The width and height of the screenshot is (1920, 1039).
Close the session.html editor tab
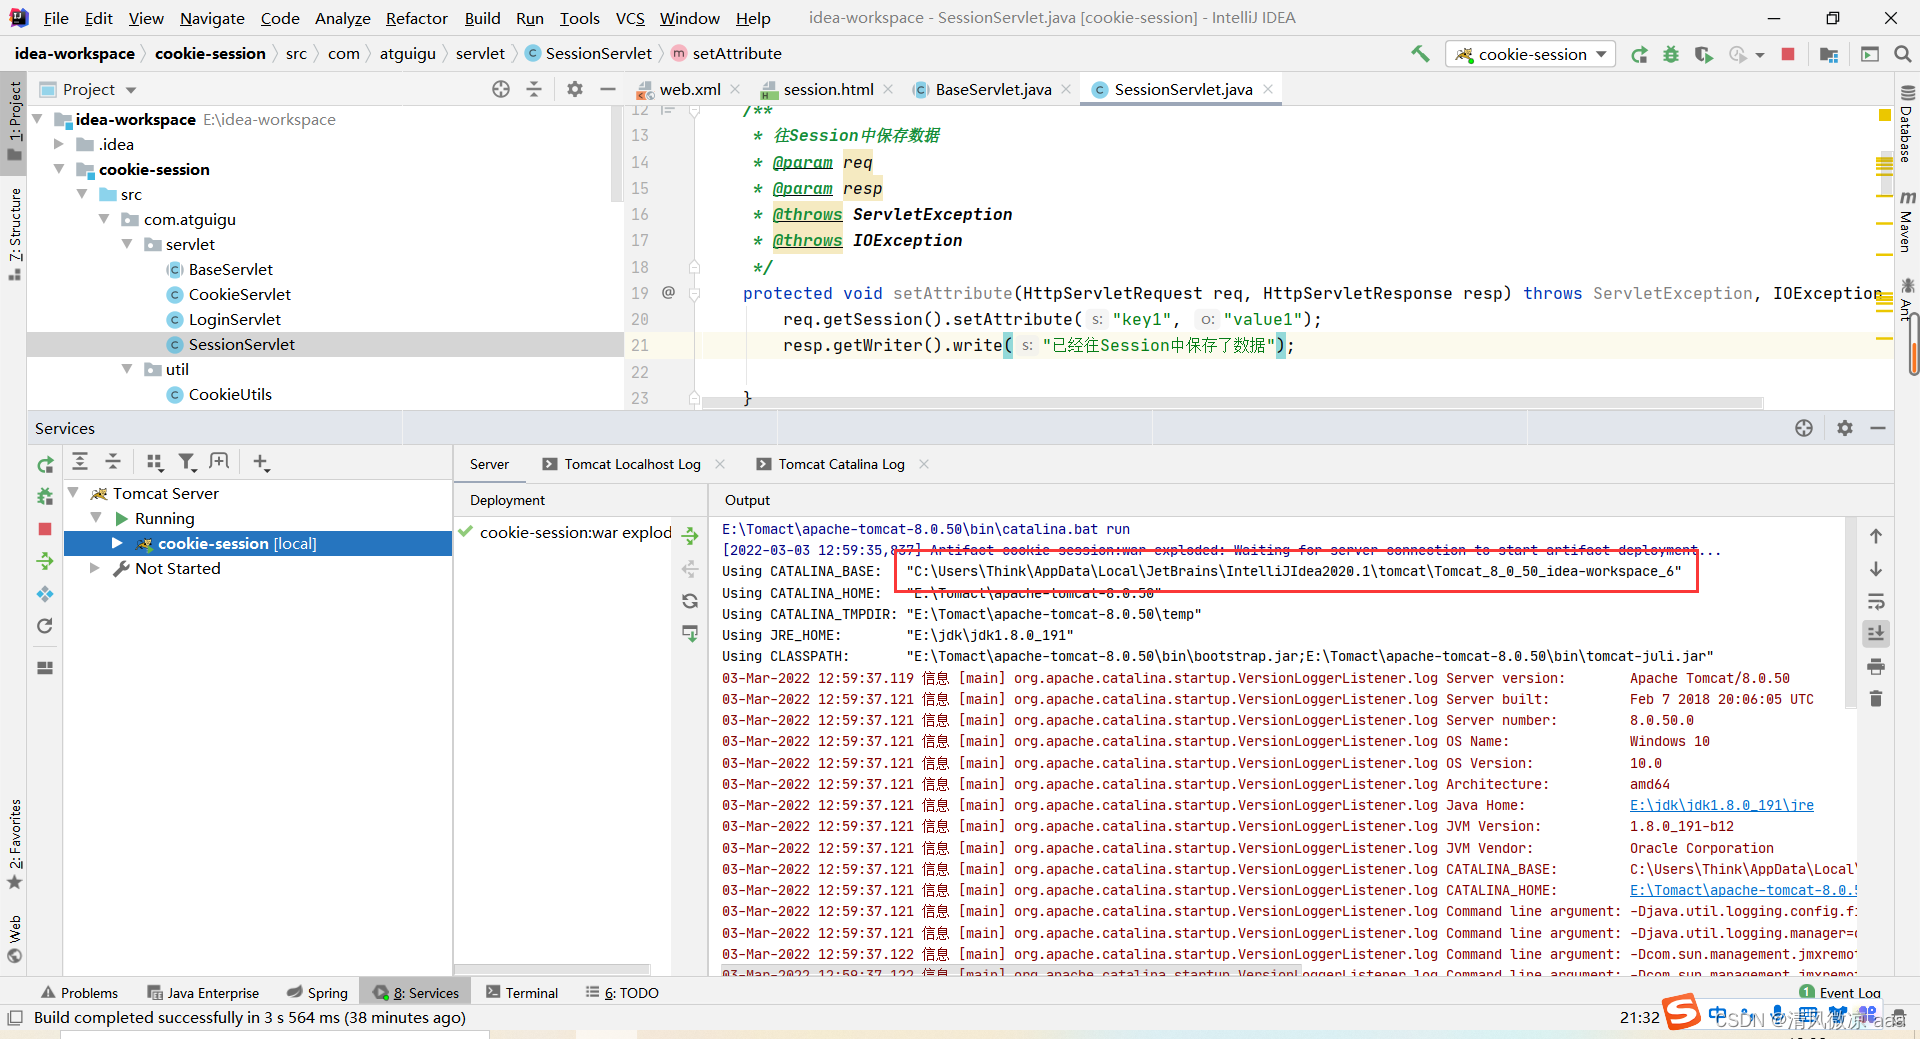pyautogui.click(x=888, y=89)
